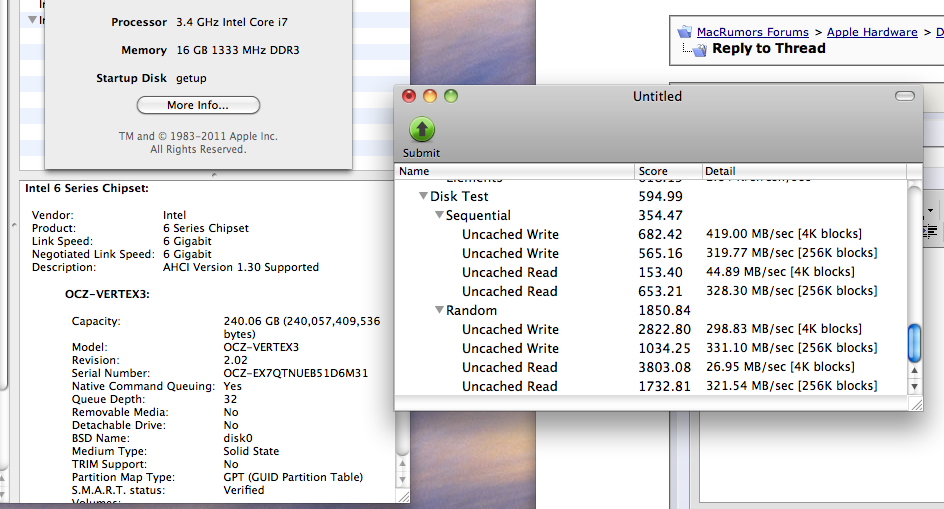Click the blue scrollbar thumb in results list

[914, 343]
